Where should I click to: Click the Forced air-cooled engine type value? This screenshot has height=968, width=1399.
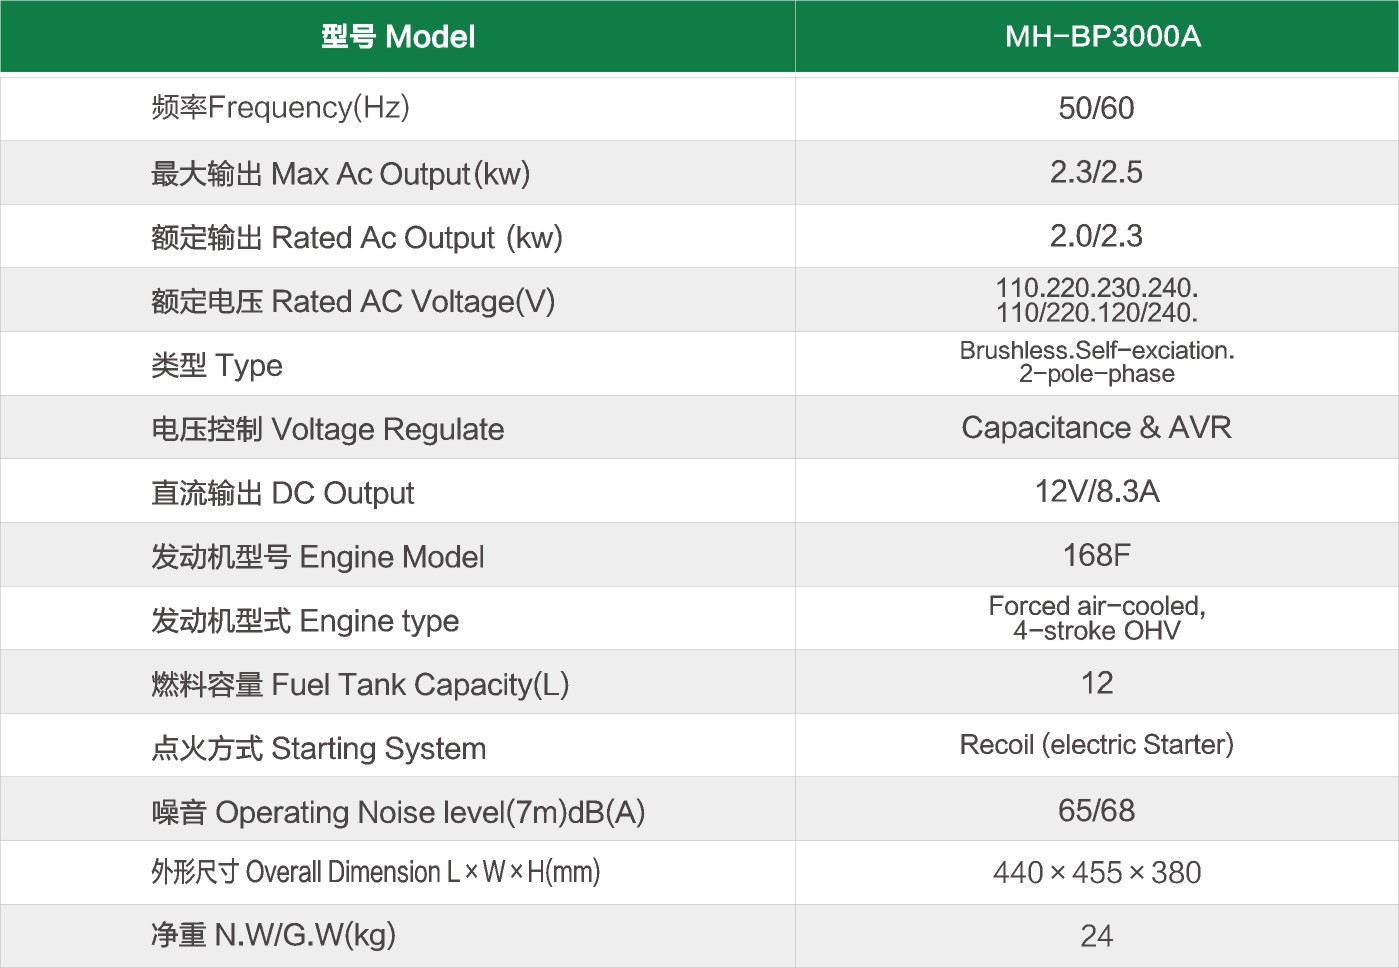1096,618
